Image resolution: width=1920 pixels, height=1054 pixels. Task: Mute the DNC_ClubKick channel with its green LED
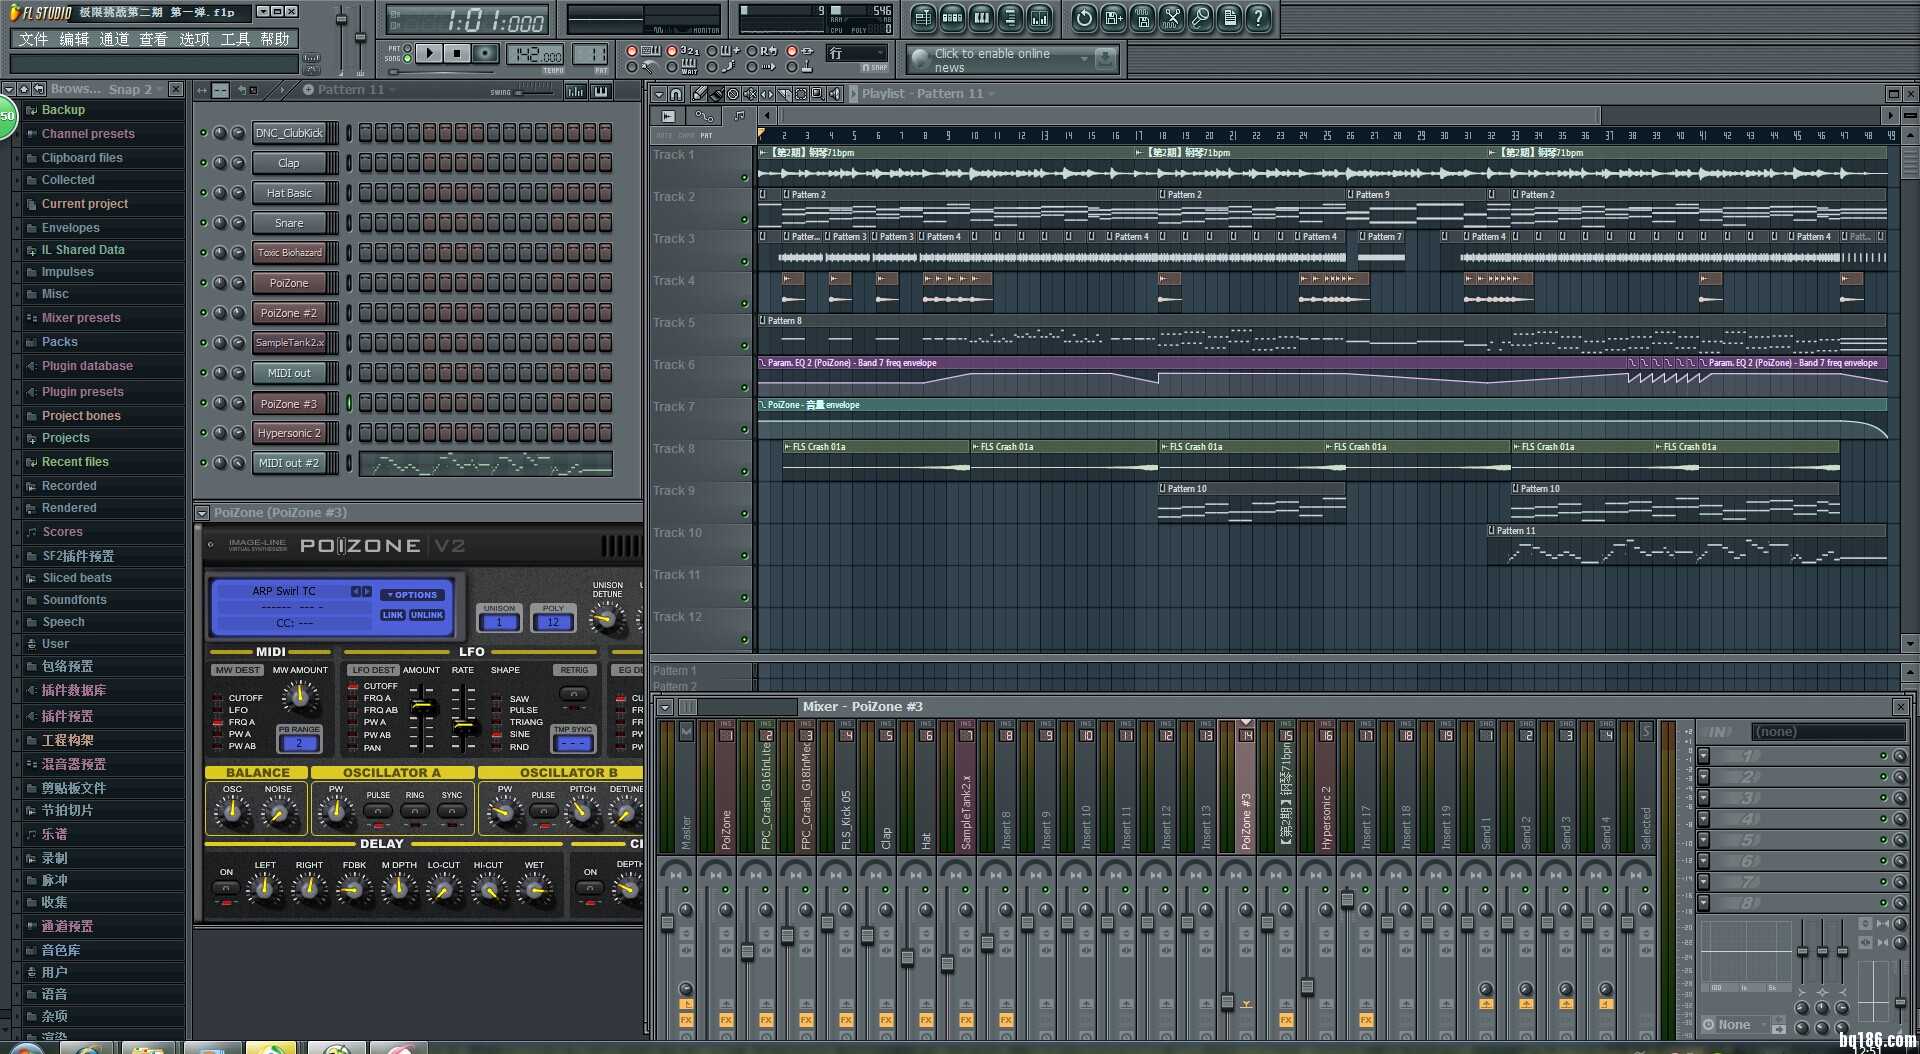[x=204, y=133]
